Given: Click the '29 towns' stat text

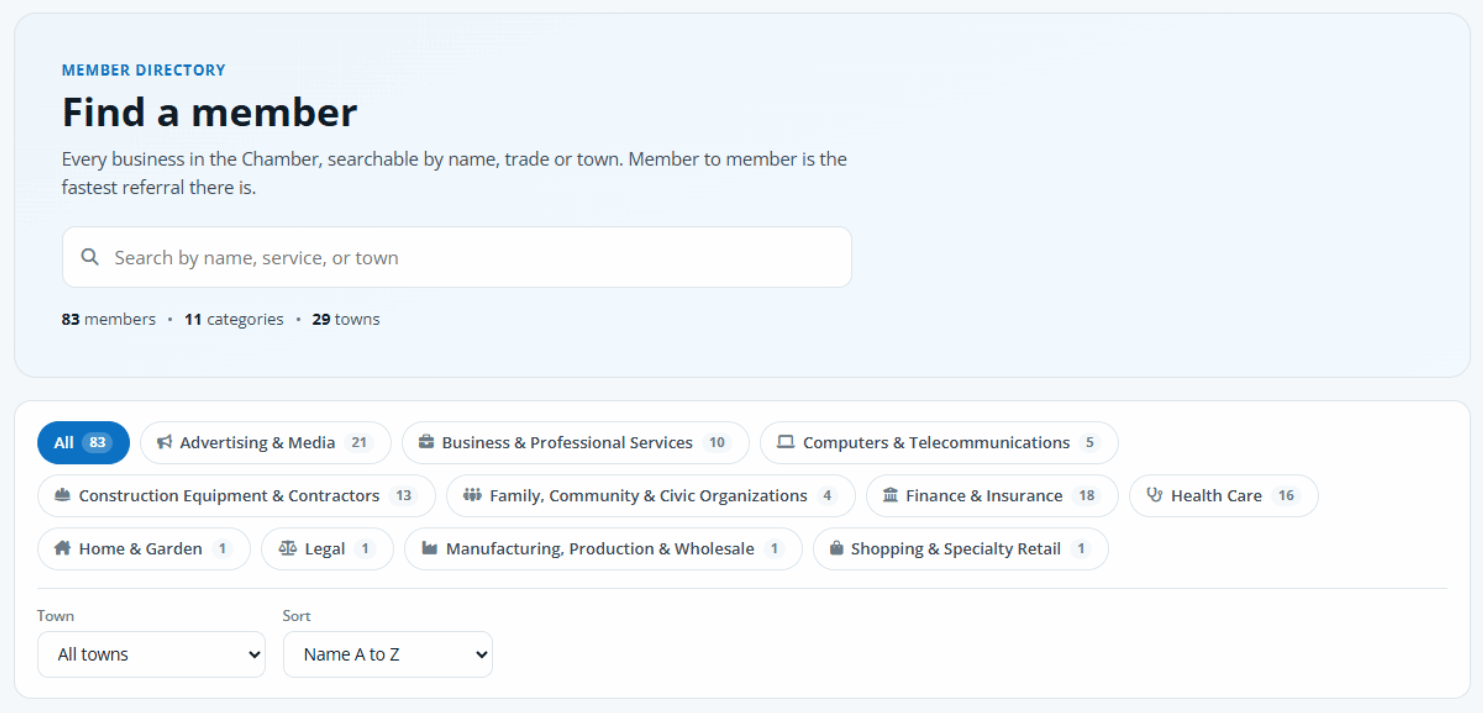Looking at the screenshot, I should point(346,319).
